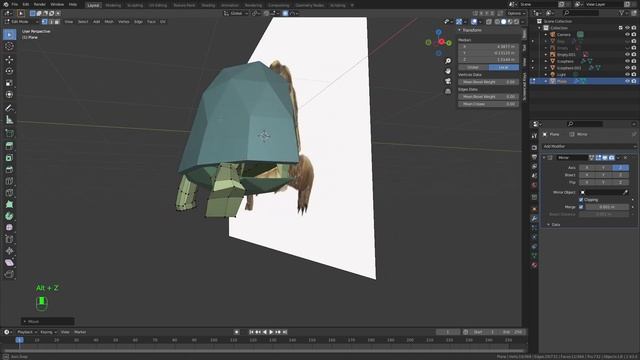Select the Scale tool in the toolbar
The width and height of the screenshot is (640, 360).
pos(9,83)
